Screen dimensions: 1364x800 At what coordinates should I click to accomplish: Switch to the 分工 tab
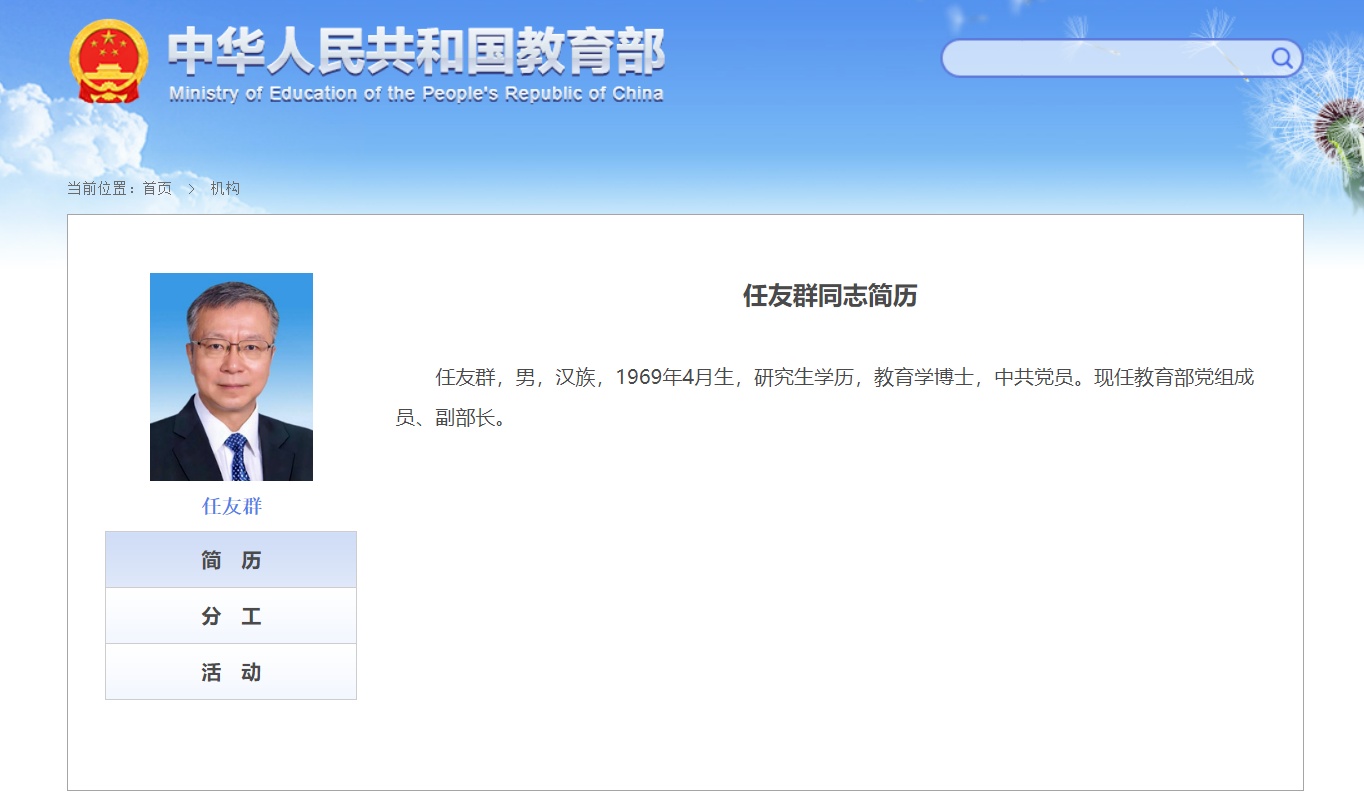[231, 616]
